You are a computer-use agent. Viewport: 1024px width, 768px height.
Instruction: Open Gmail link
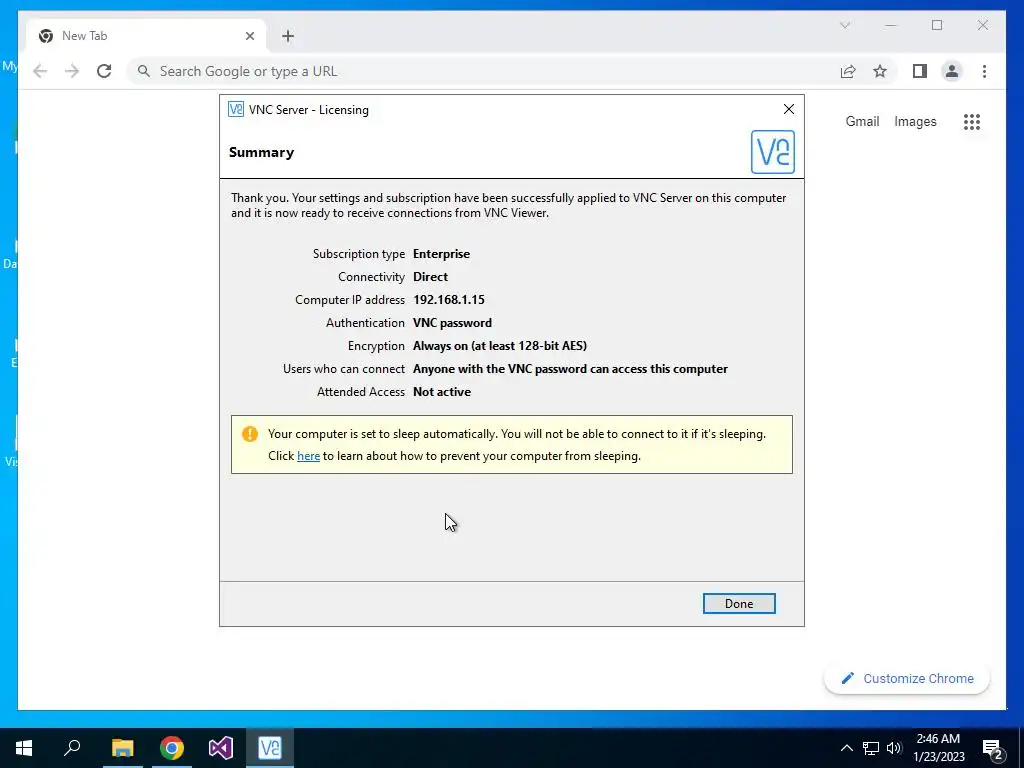pyautogui.click(x=862, y=121)
